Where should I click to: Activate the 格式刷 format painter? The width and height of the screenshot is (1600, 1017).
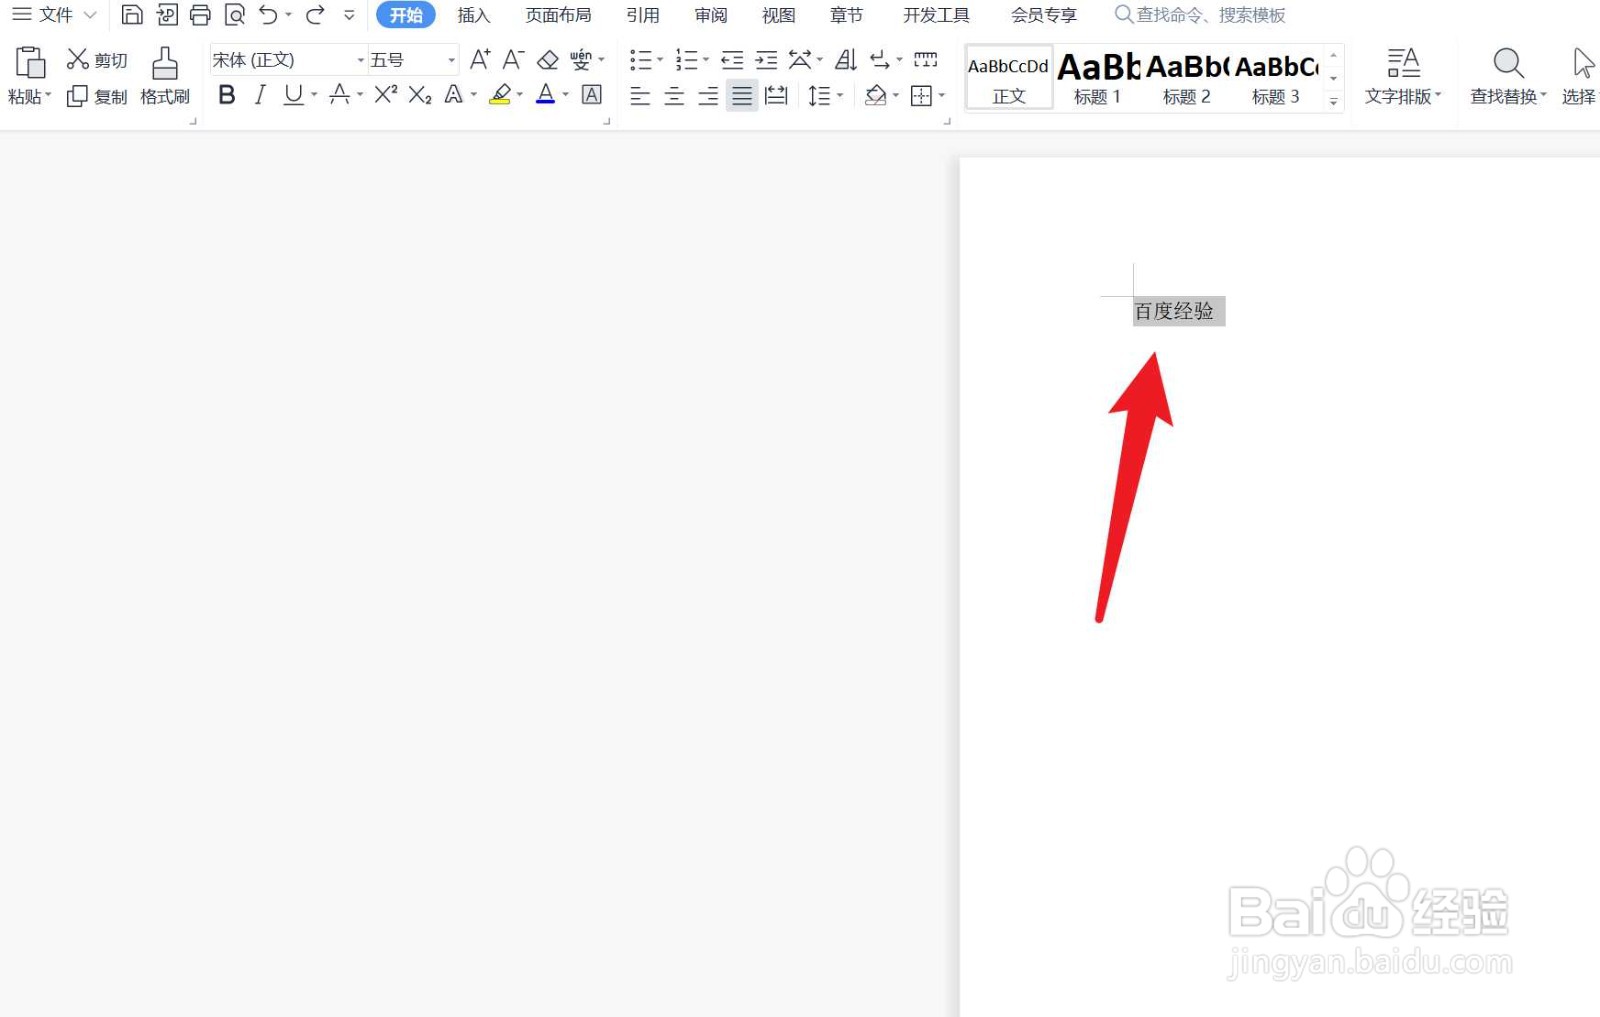165,76
